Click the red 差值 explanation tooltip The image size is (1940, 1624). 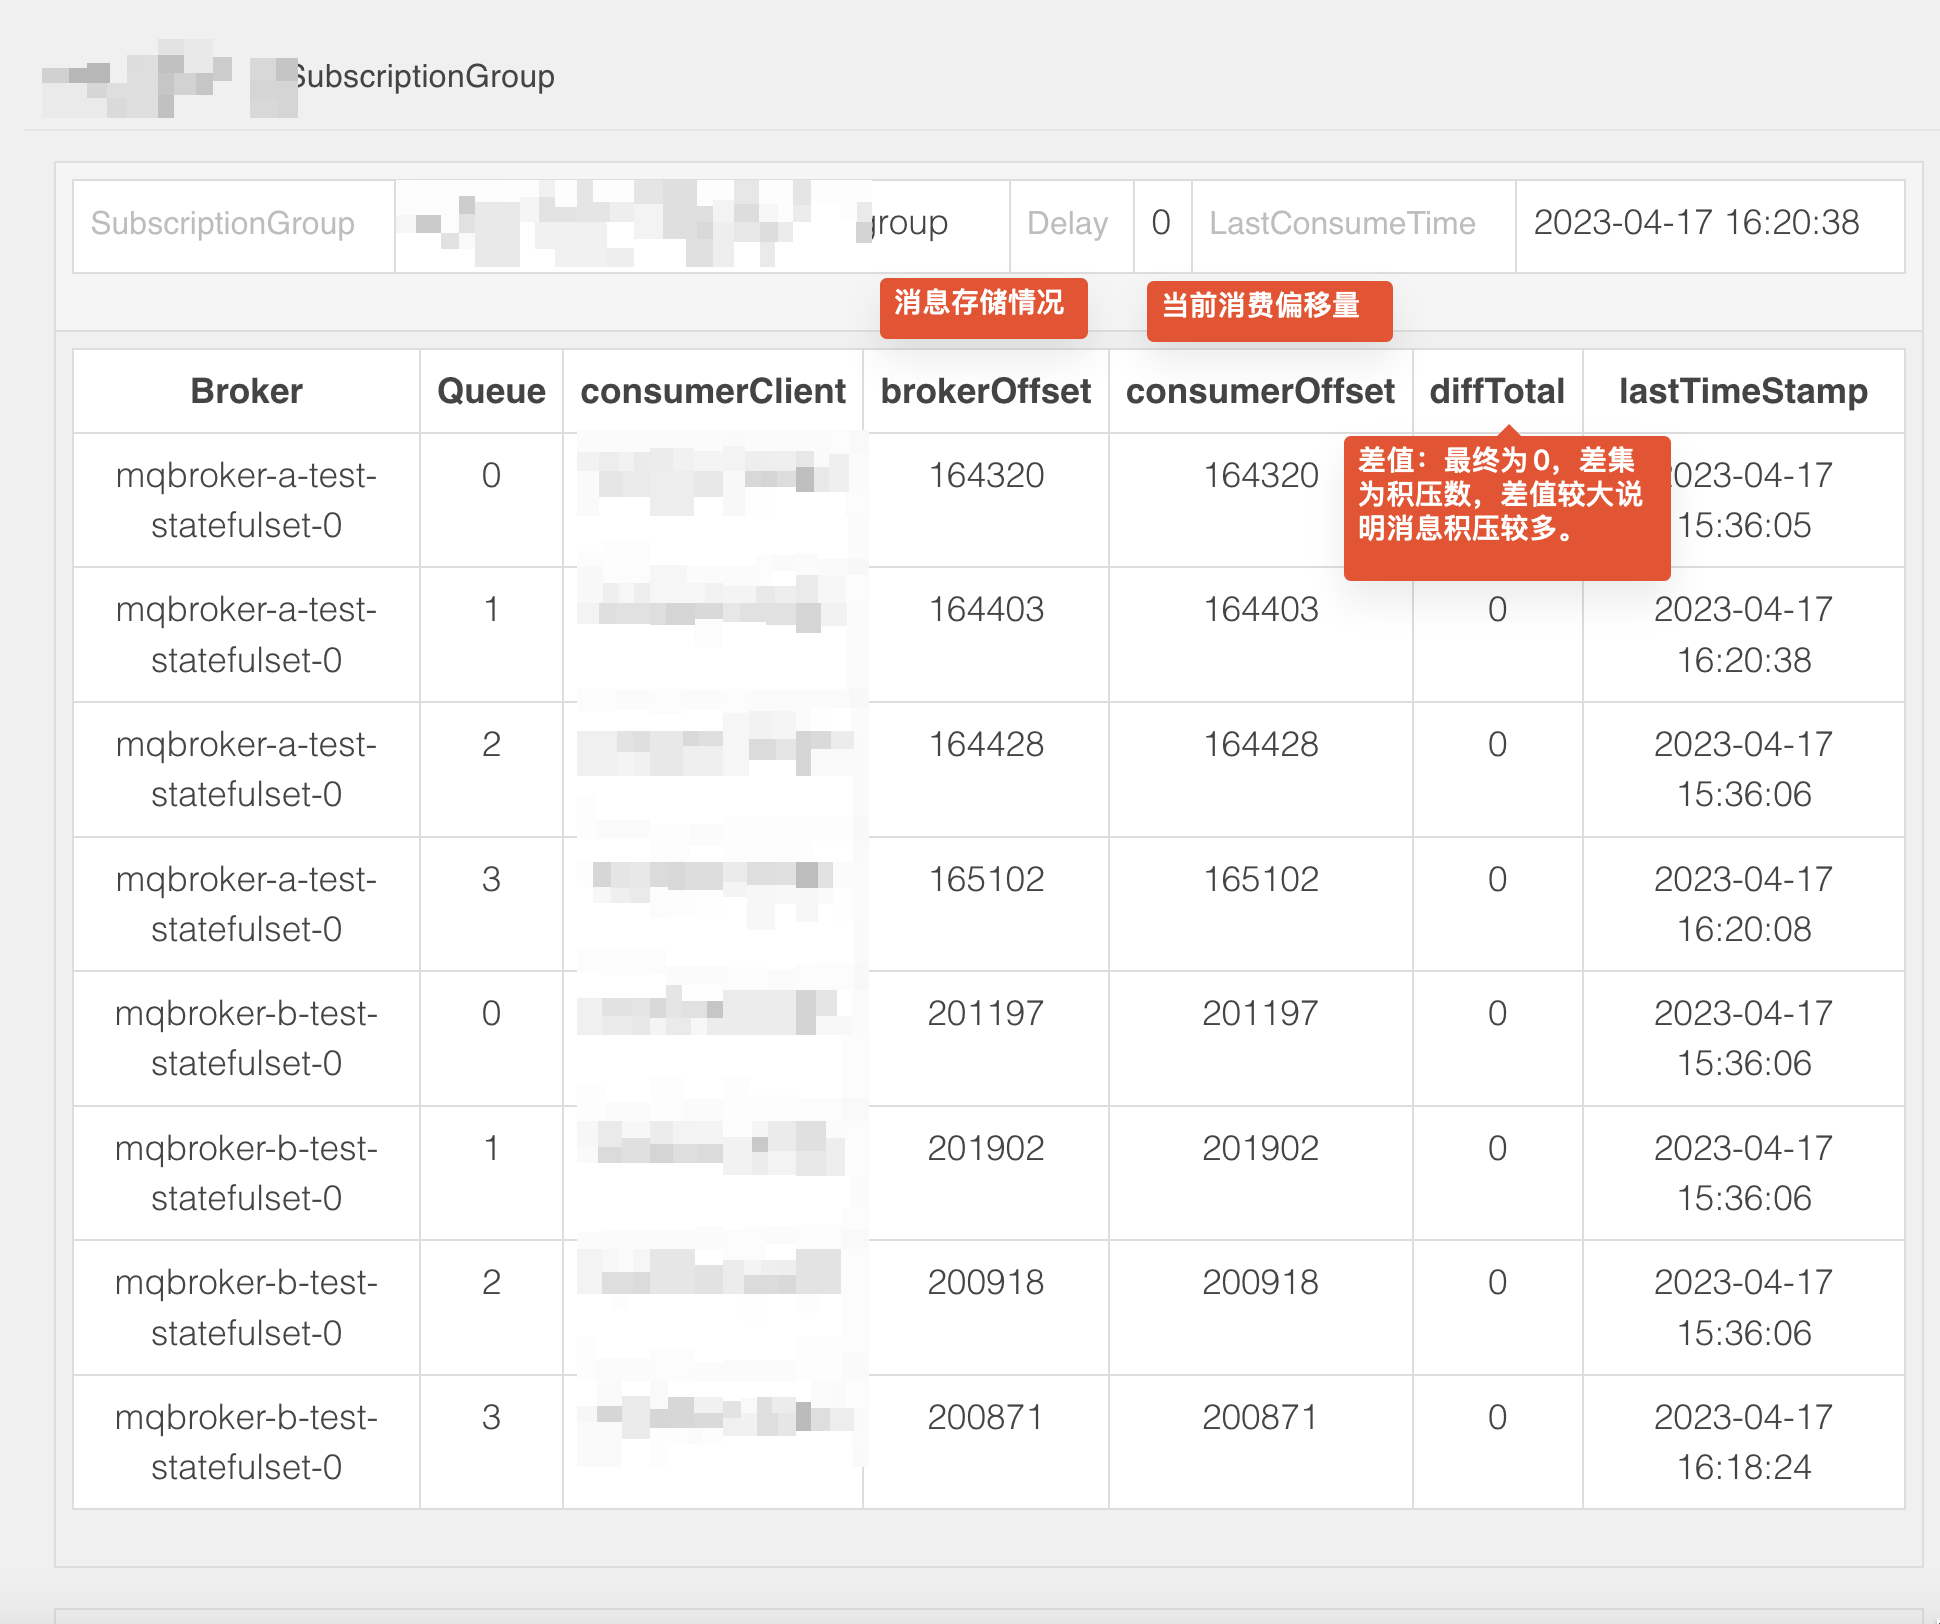(1507, 506)
